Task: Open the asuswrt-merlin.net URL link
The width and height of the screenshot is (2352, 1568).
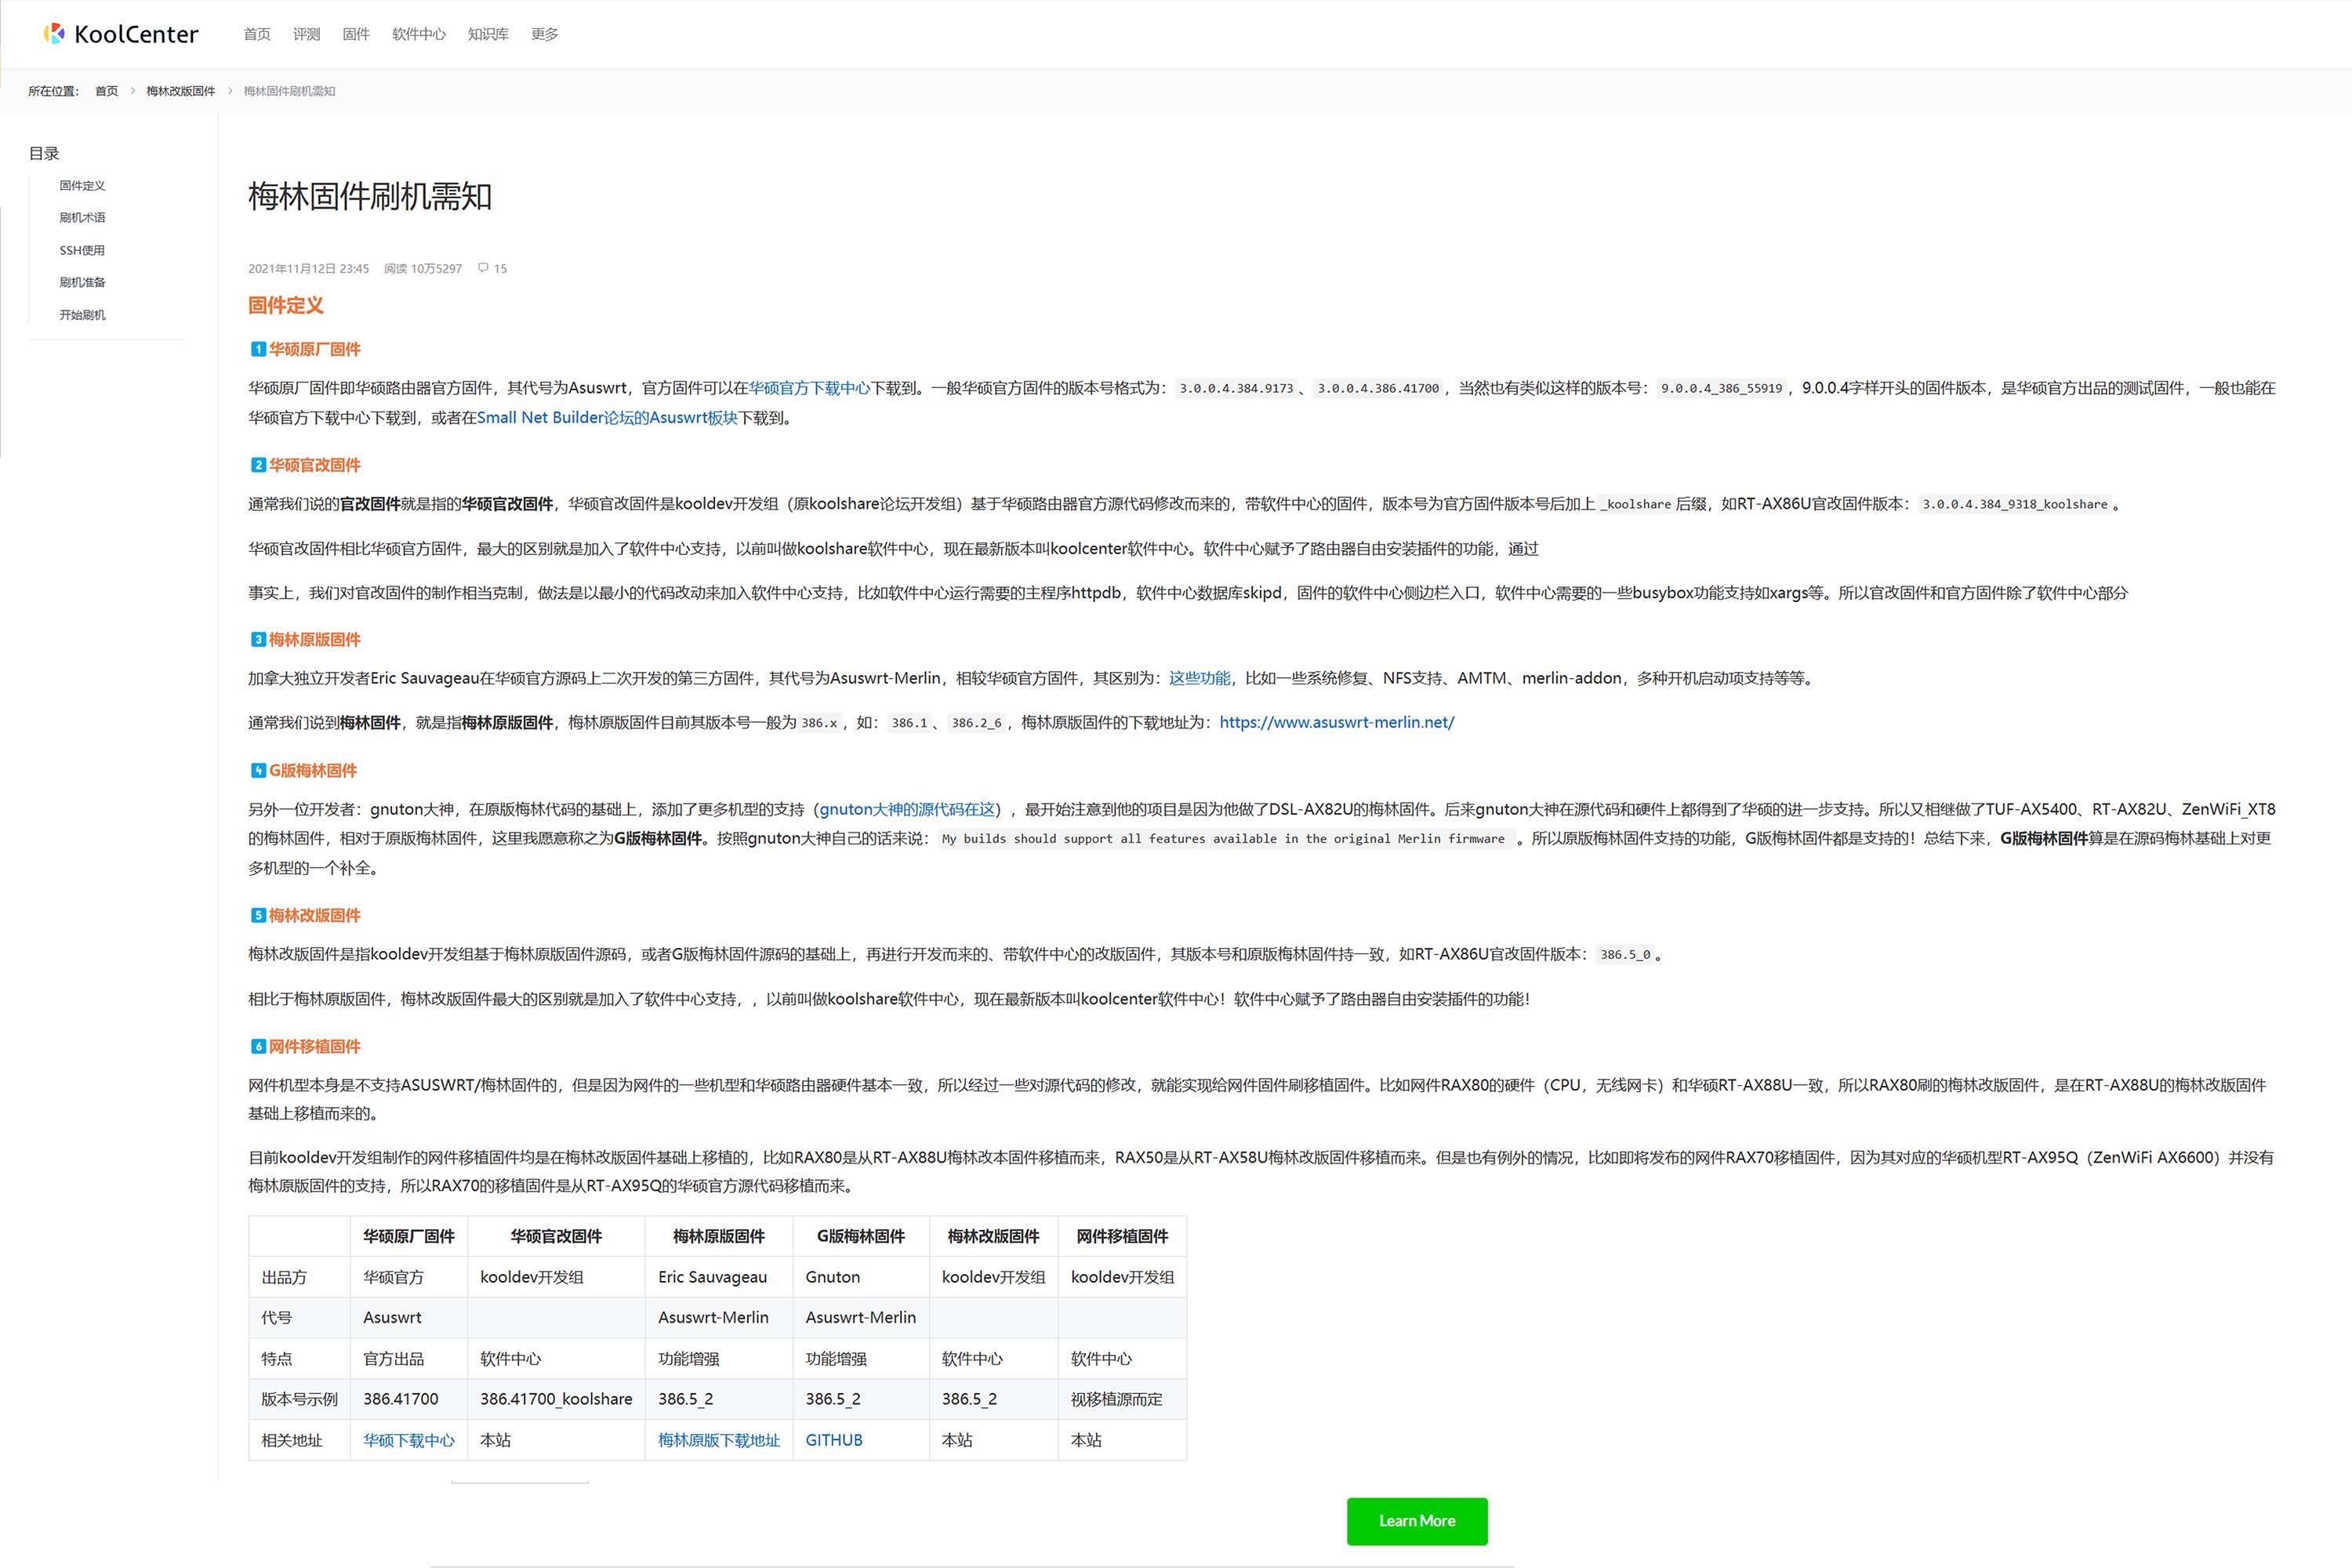Action: point(1336,722)
